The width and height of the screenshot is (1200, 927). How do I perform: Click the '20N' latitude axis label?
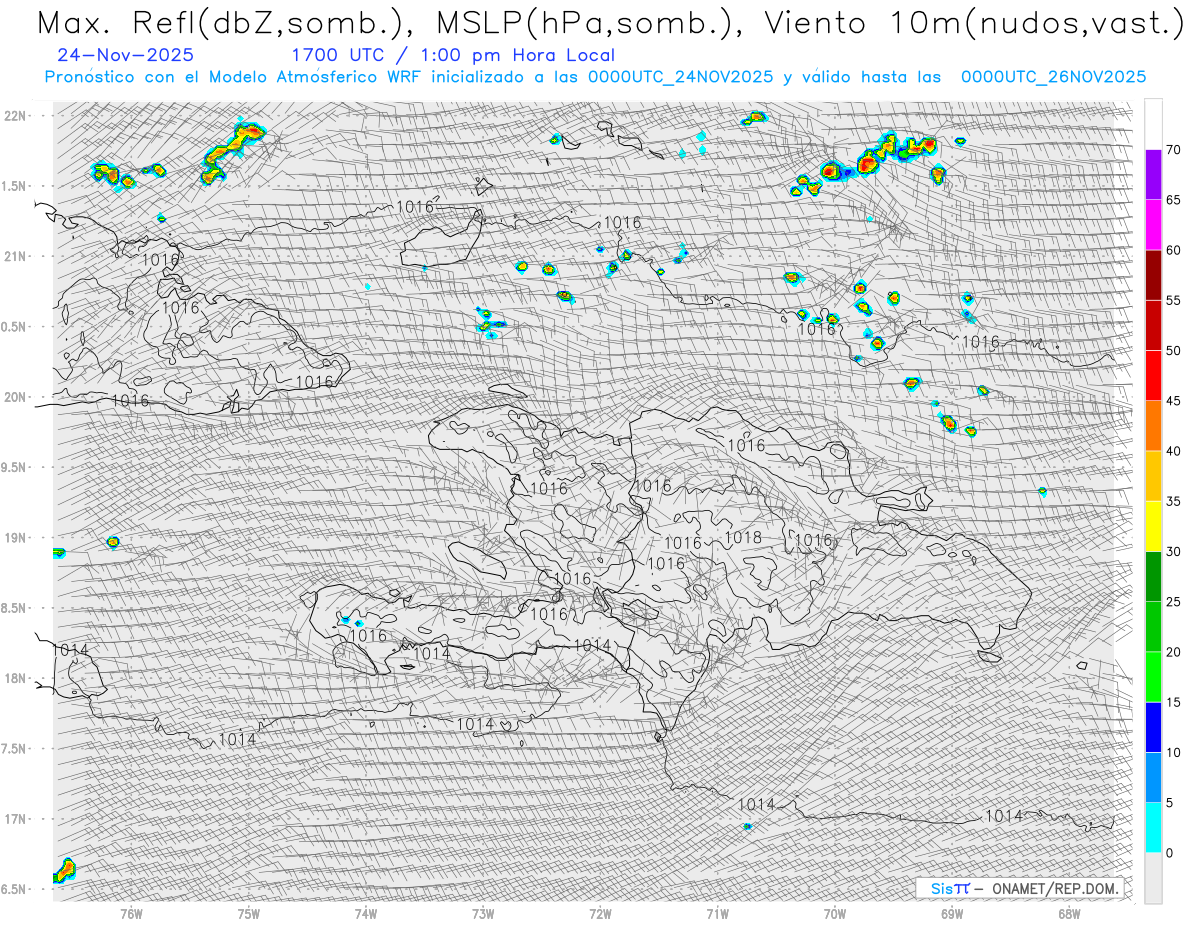pyautogui.click(x=17, y=397)
